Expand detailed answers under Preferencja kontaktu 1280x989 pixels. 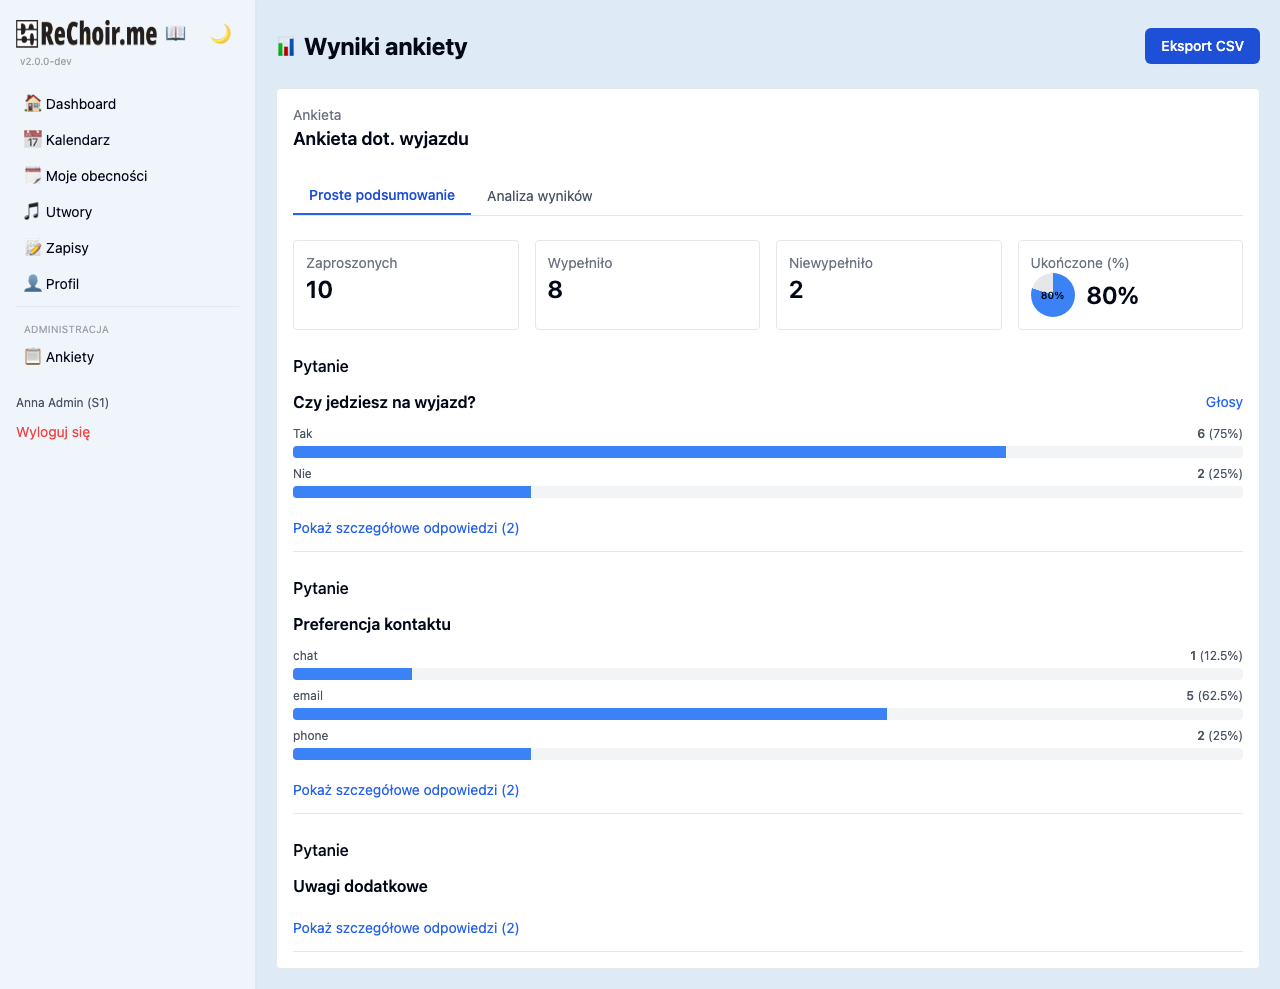click(405, 790)
